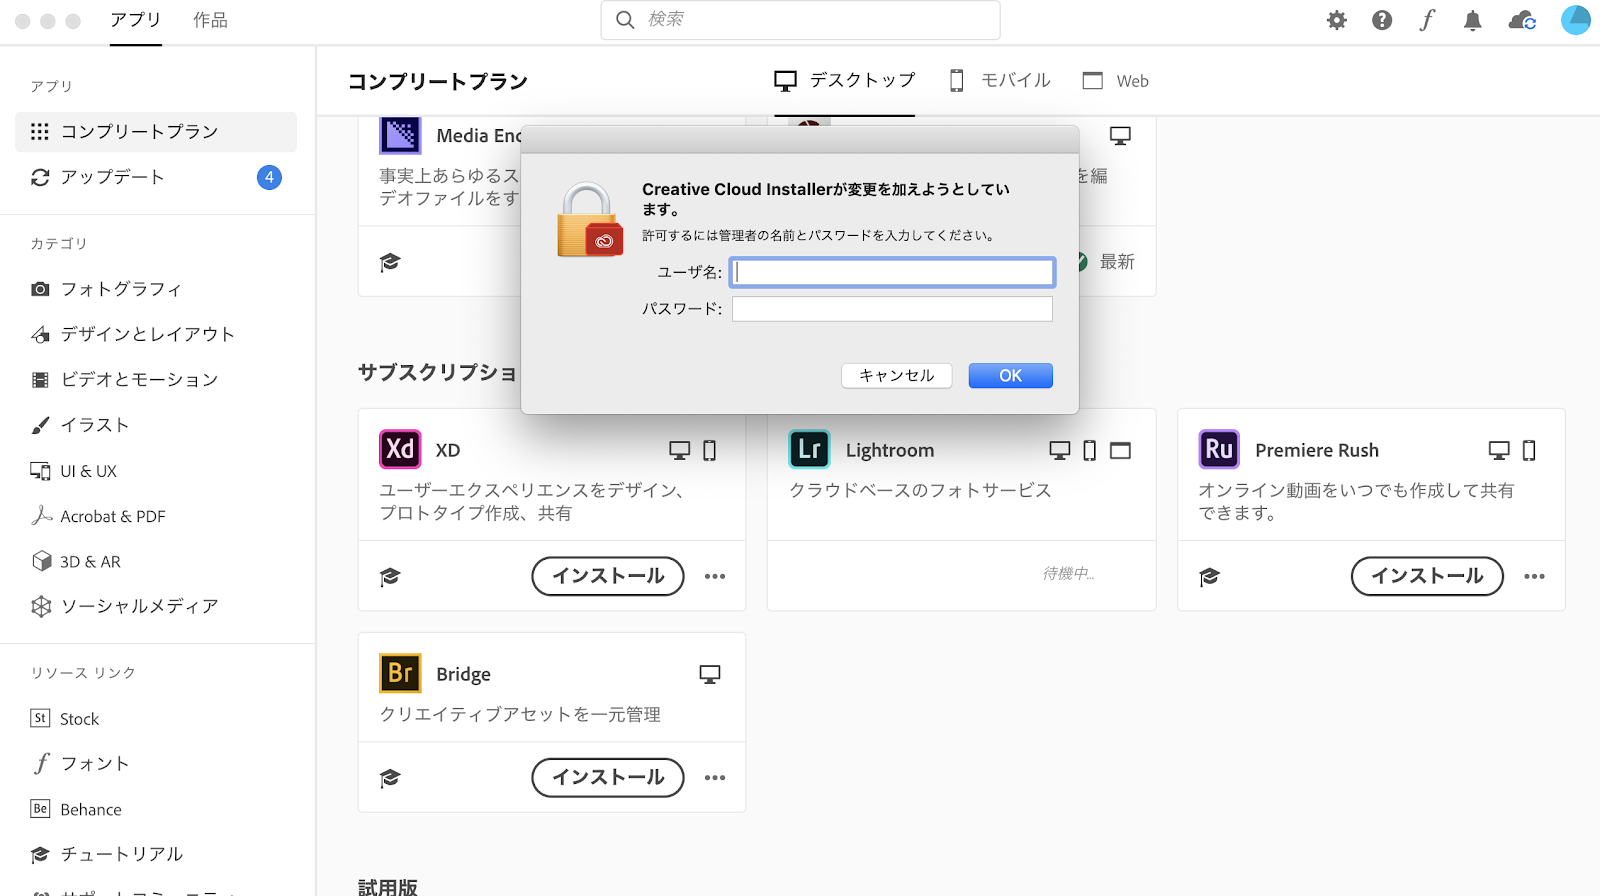Viewport: 1600px width, 896px height.
Task: Open tutorial icon on XD card
Action: click(x=390, y=576)
